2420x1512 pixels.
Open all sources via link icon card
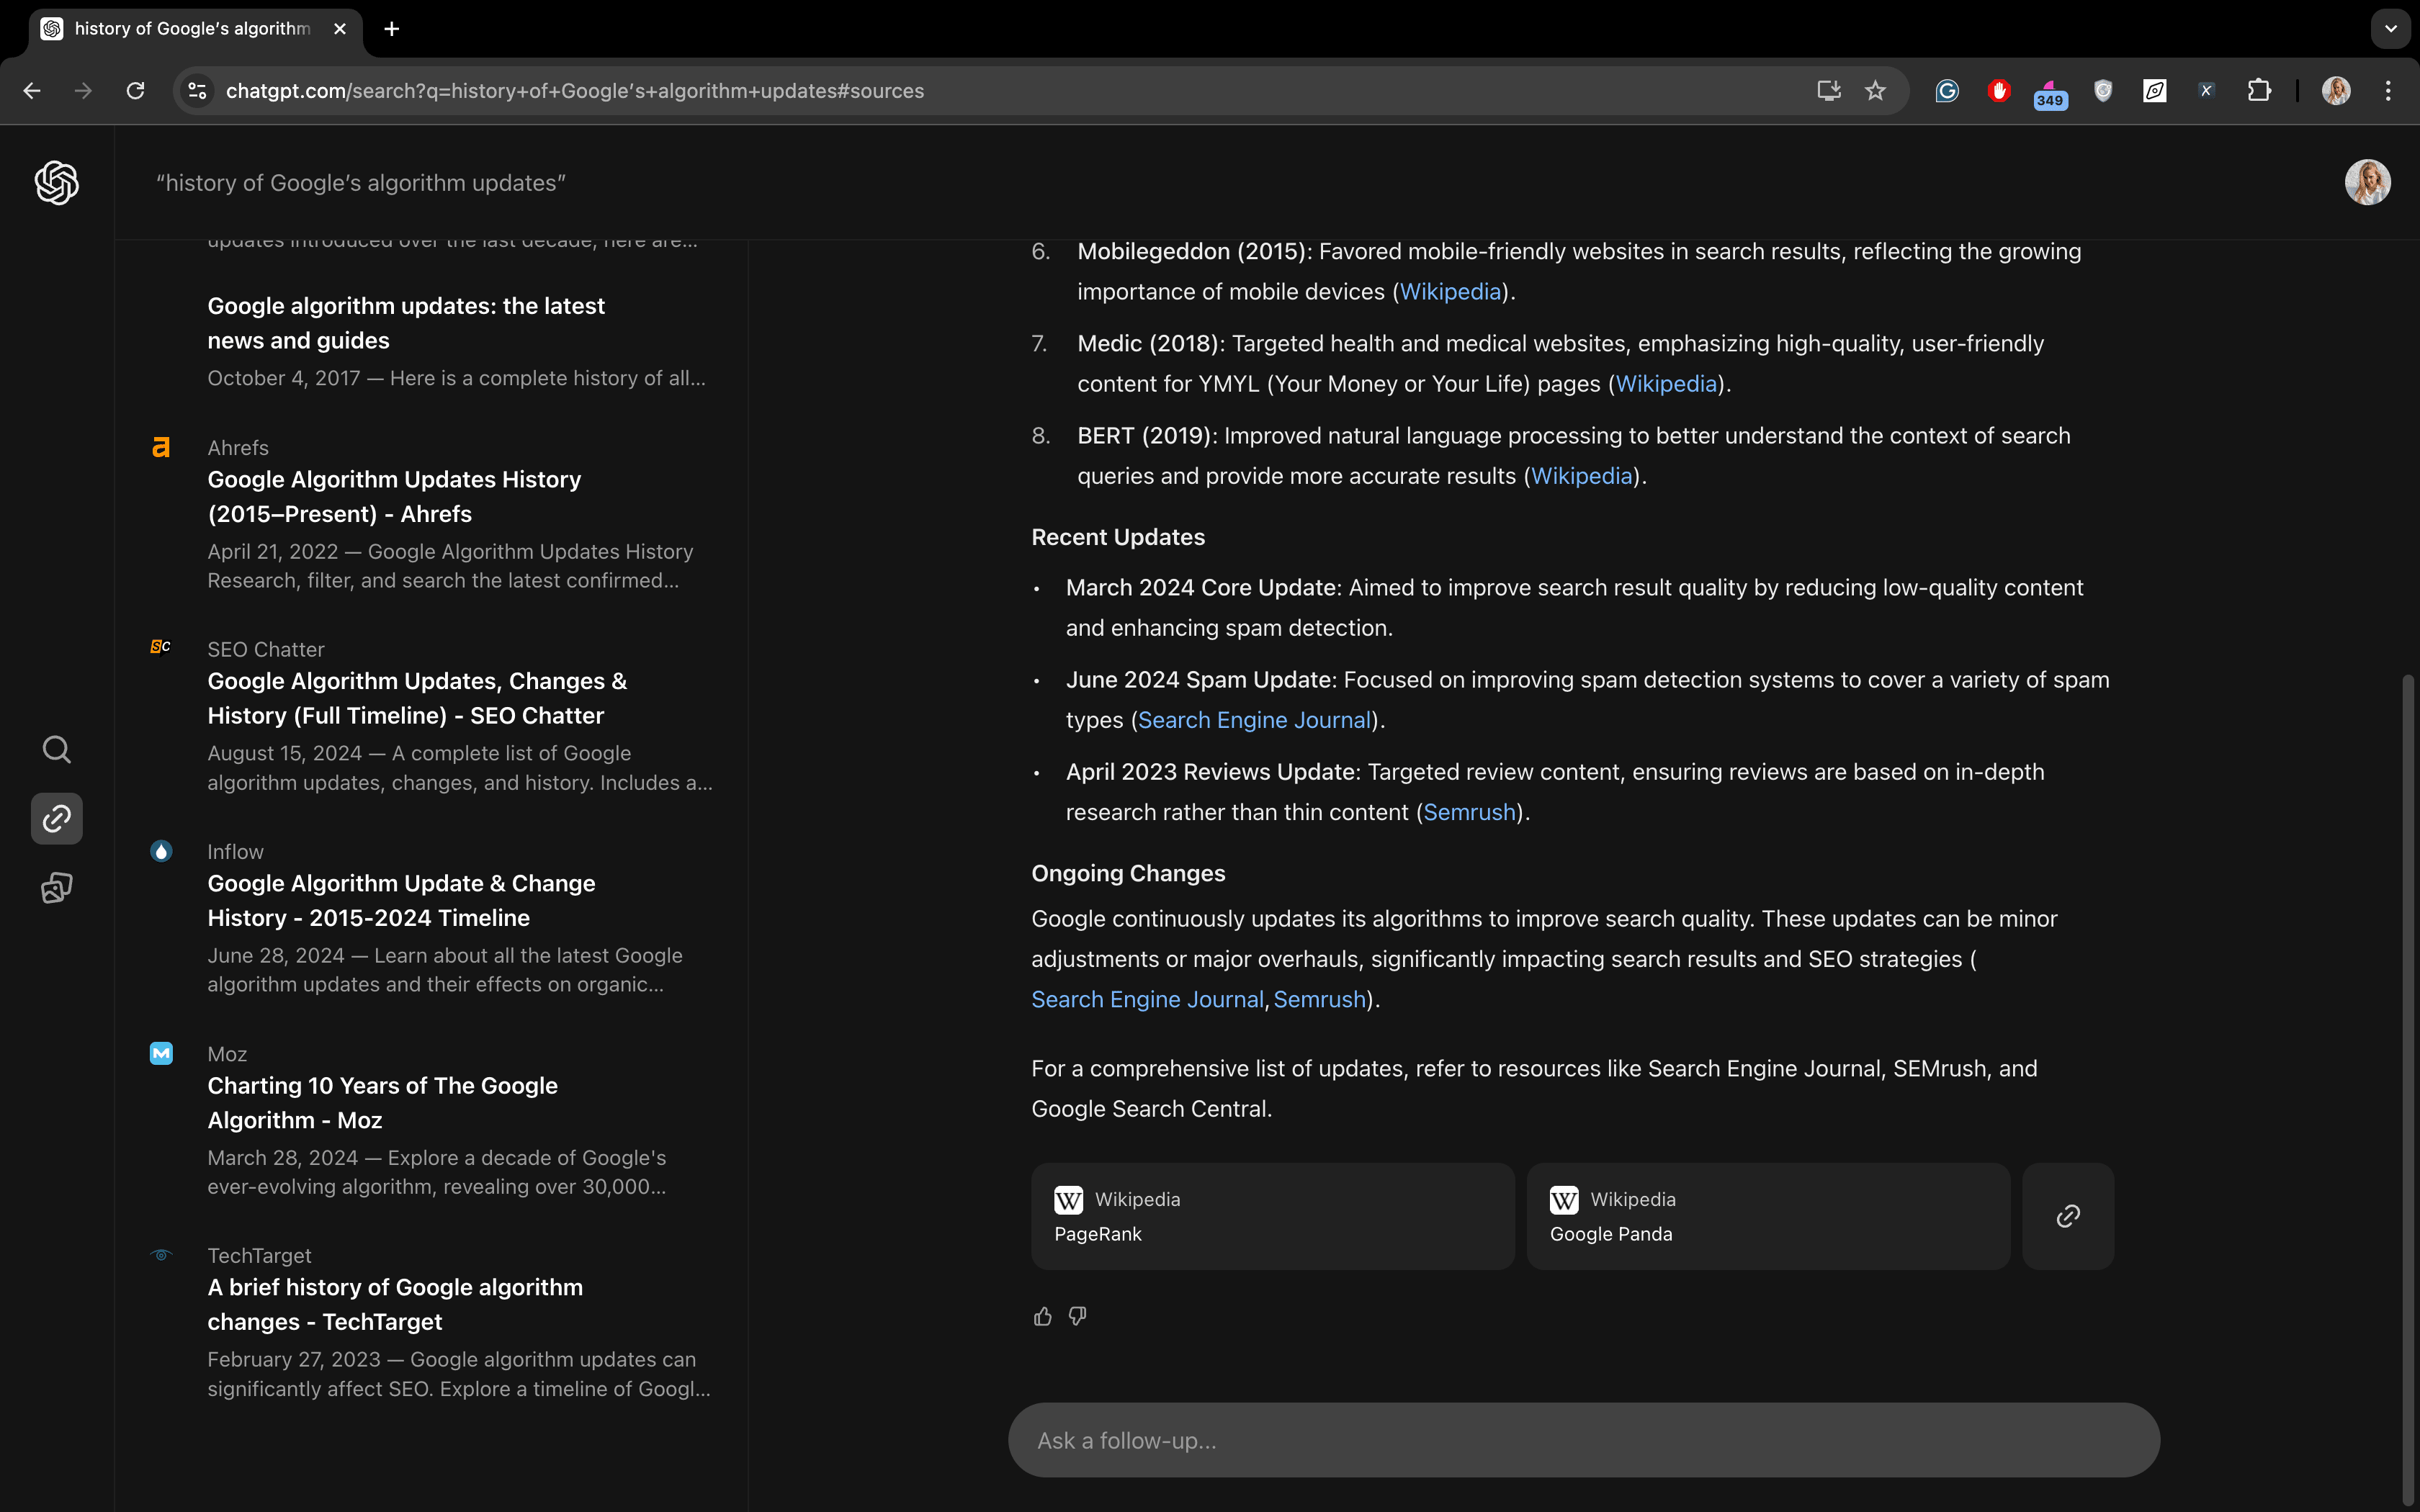2068,1216
